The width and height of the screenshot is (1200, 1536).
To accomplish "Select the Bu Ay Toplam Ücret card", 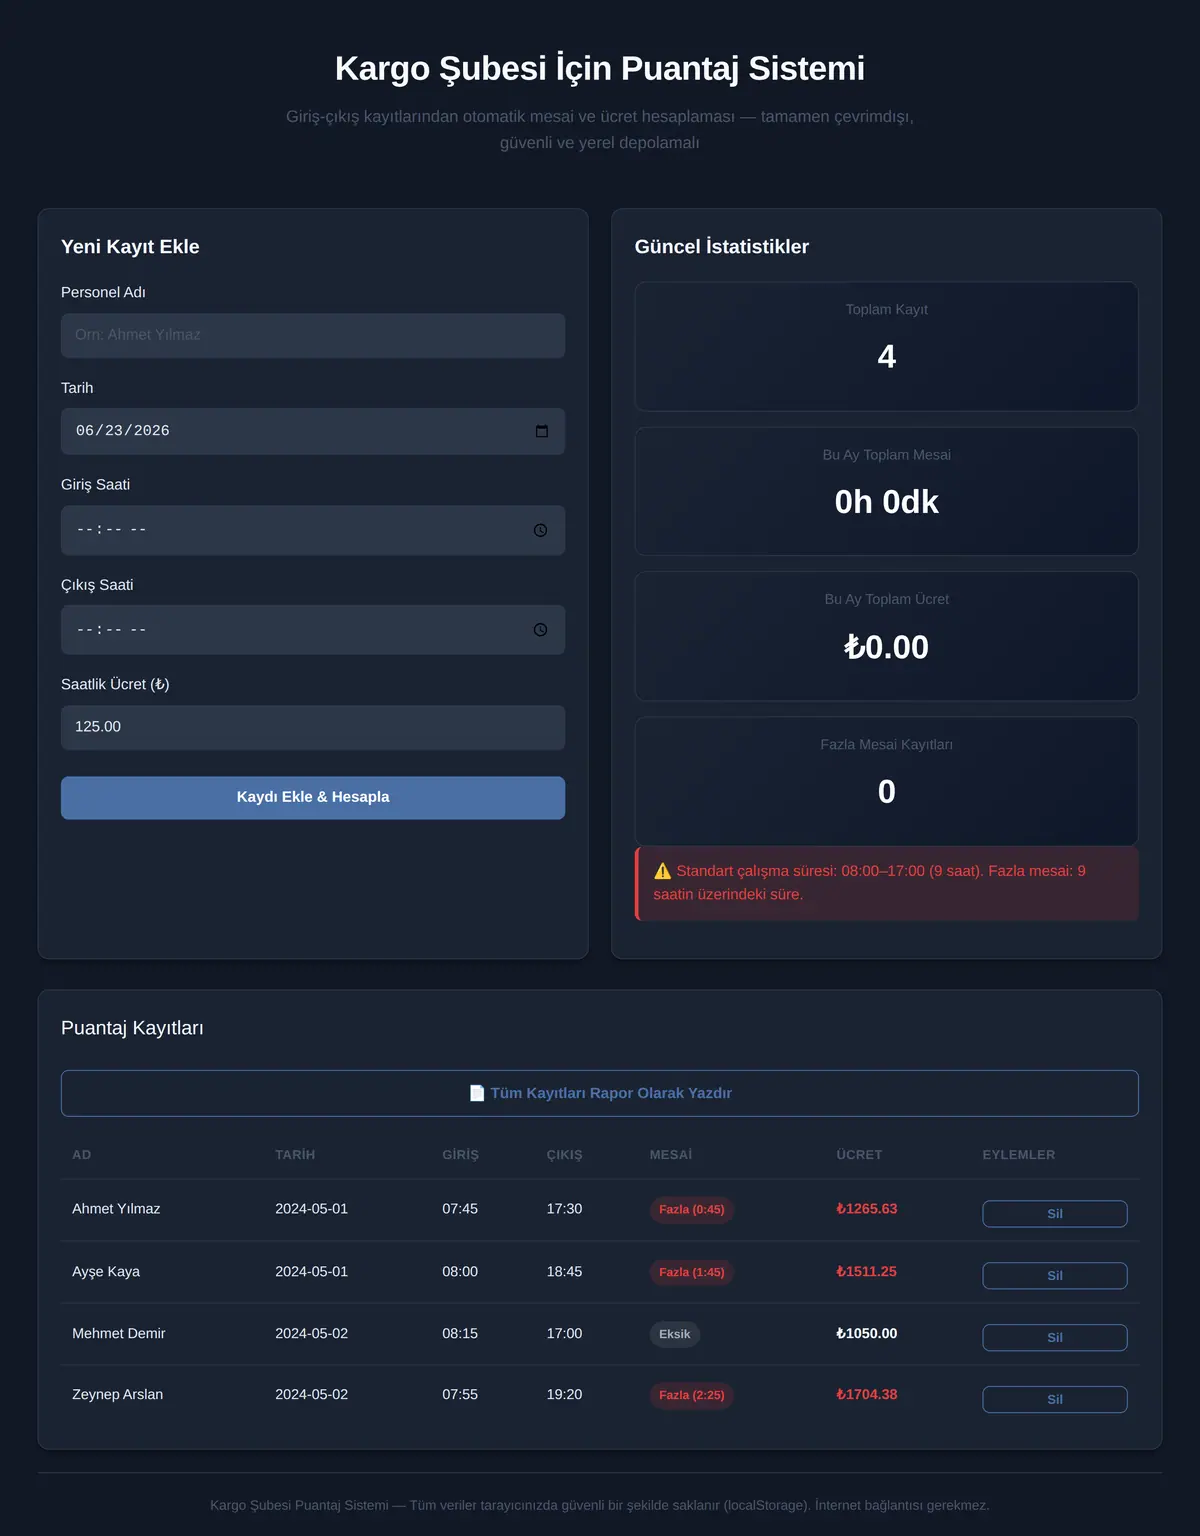I will pyautogui.click(x=887, y=636).
